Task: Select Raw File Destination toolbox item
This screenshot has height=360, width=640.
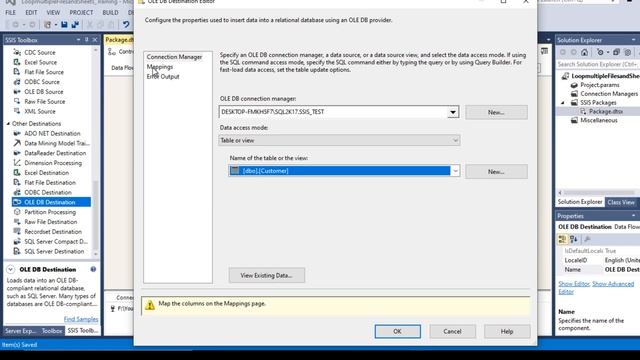Action: 50,222
